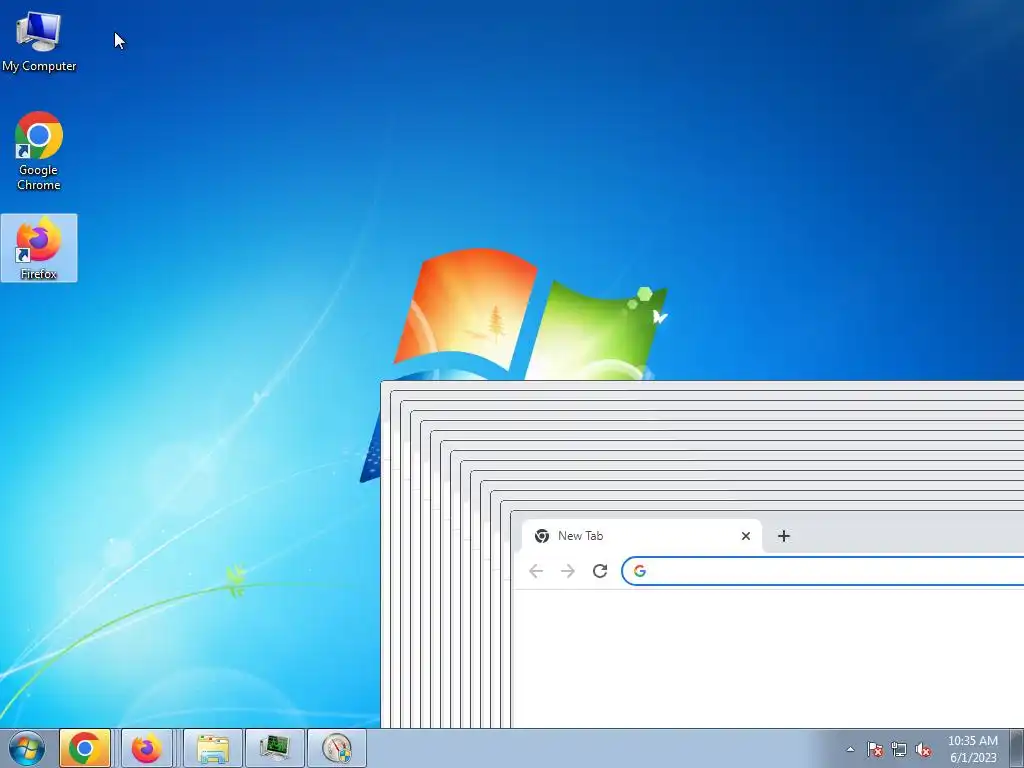Switch to Chrome in the taskbar
The height and width of the screenshot is (768, 1024).
[85, 748]
